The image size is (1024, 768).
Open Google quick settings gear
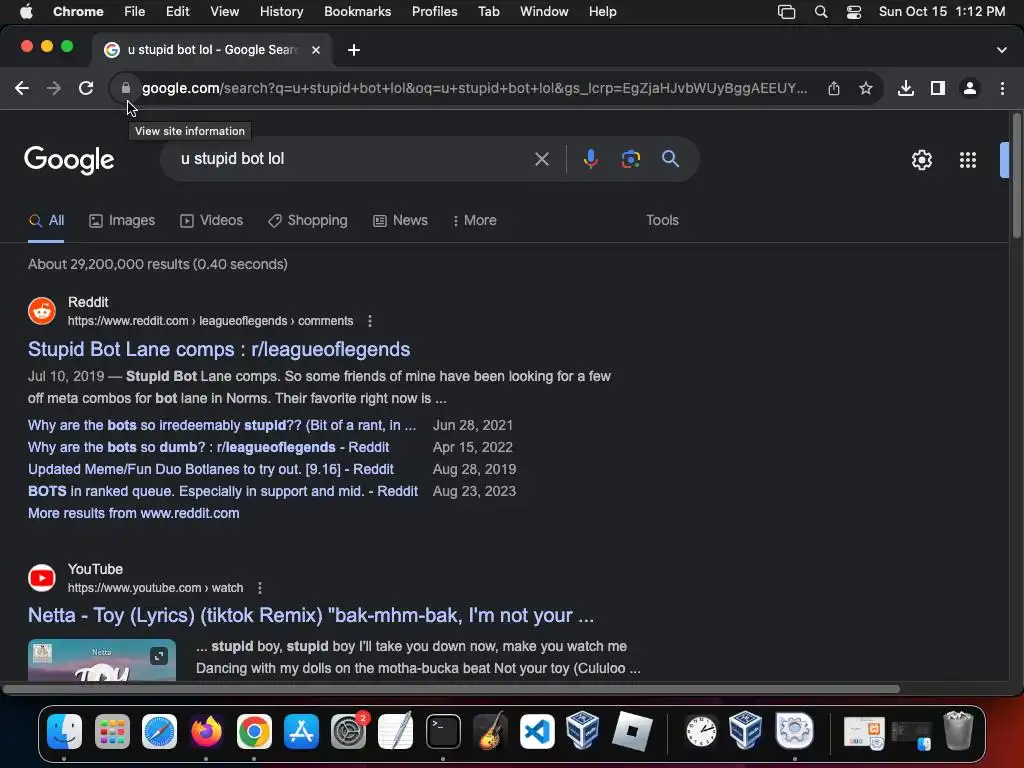click(x=921, y=160)
